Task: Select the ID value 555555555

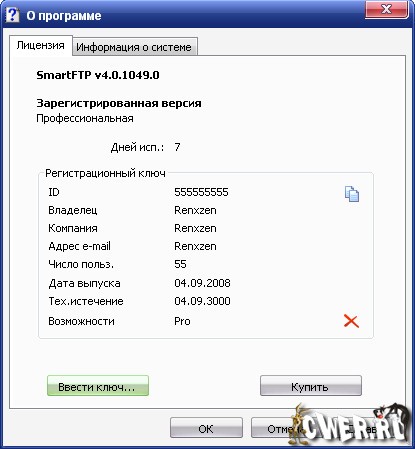Action: [201, 192]
